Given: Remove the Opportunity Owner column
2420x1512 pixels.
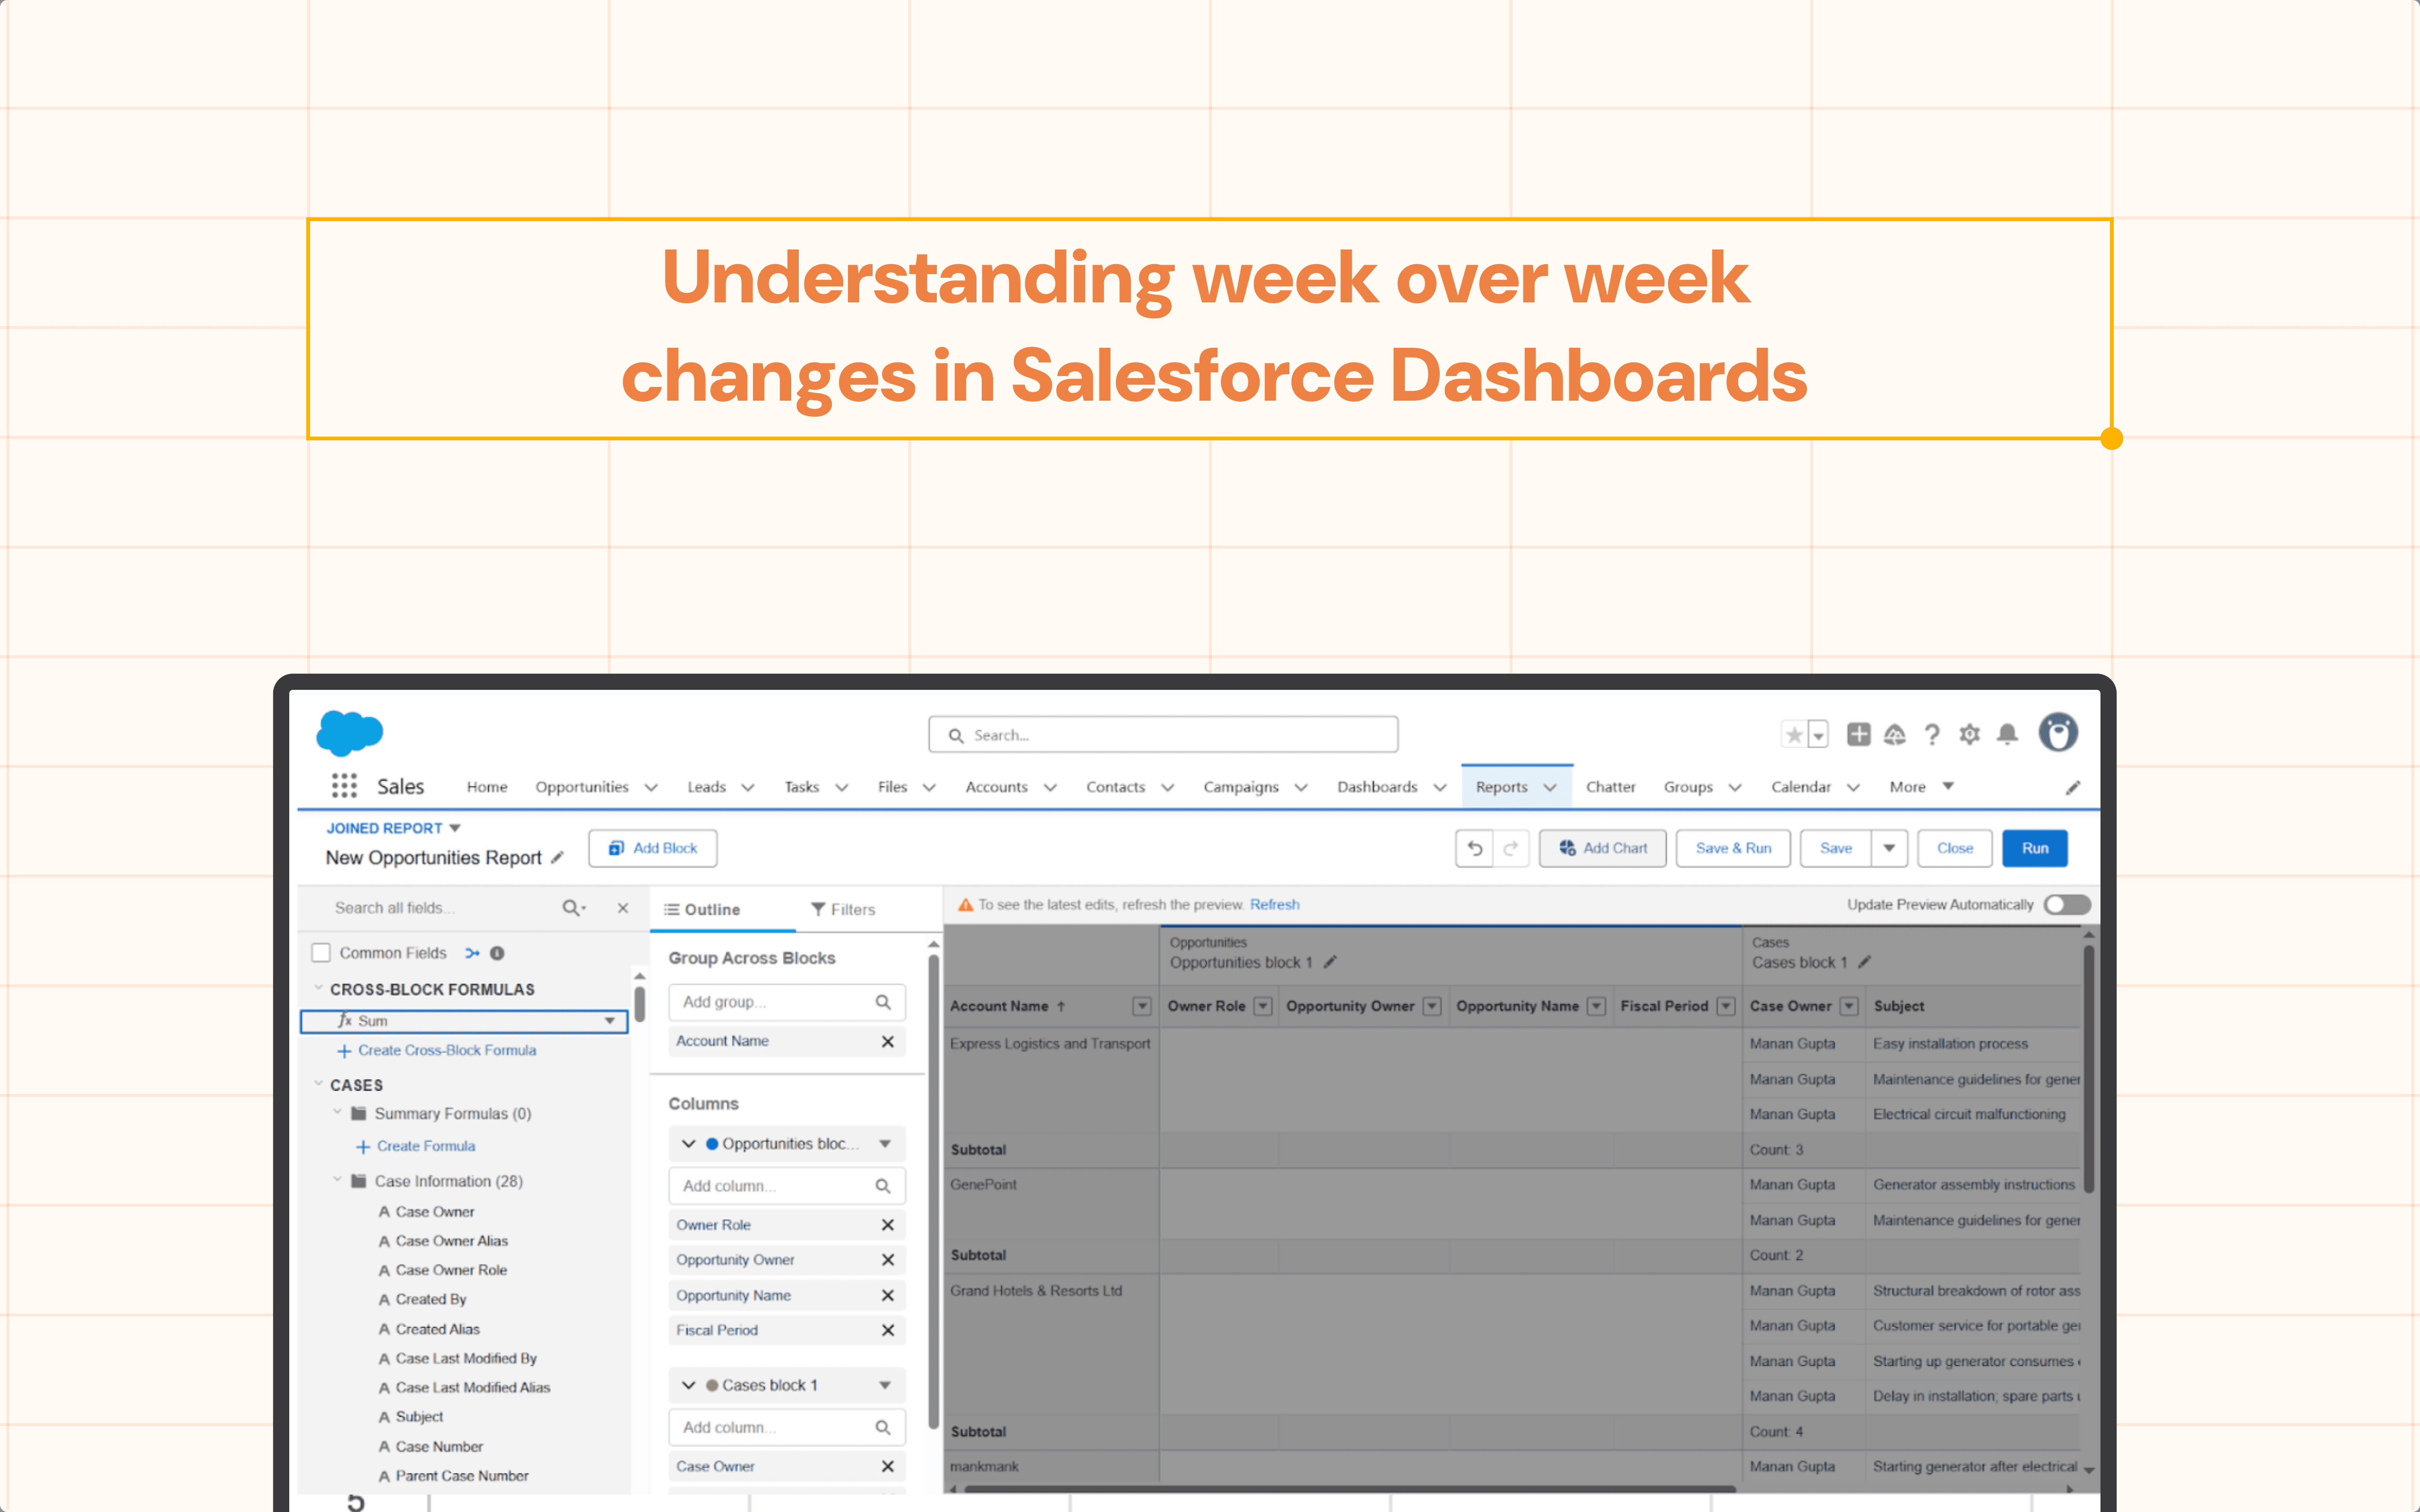Looking at the screenshot, I should click(887, 1260).
